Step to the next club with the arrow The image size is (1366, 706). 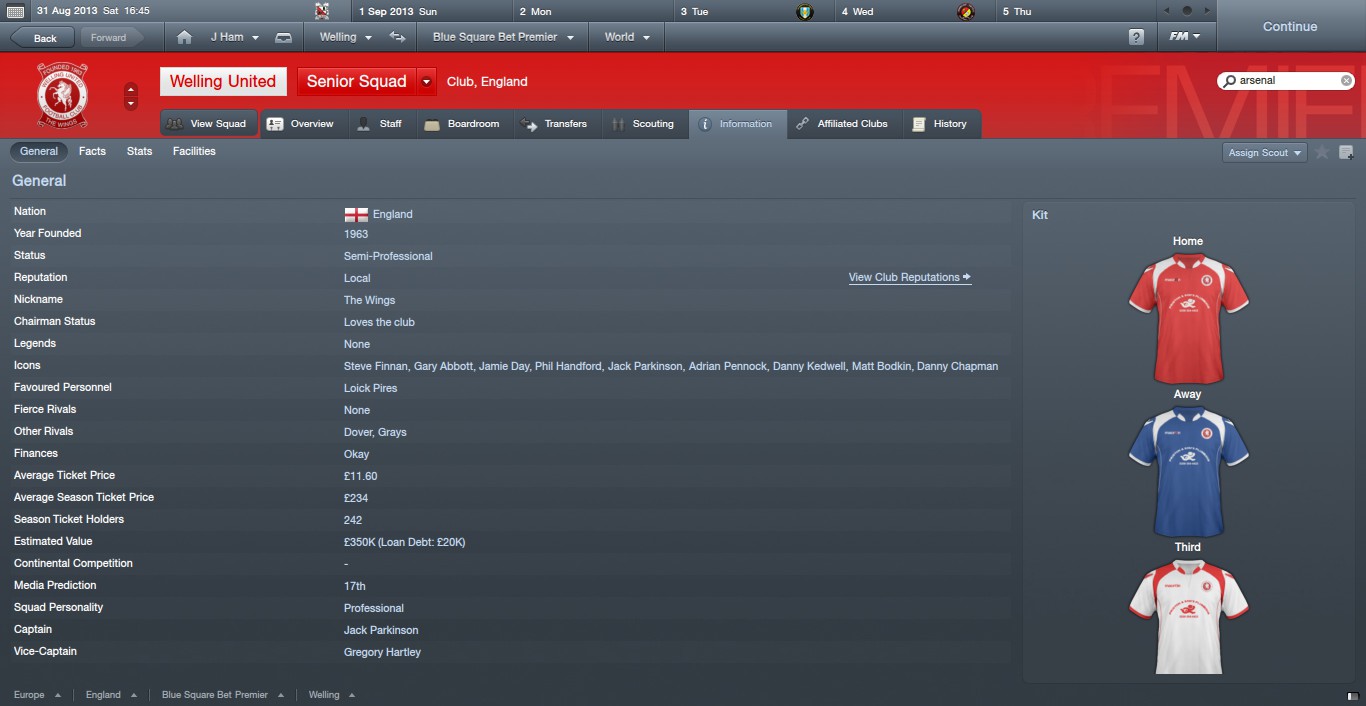pyautogui.click(x=131, y=103)
